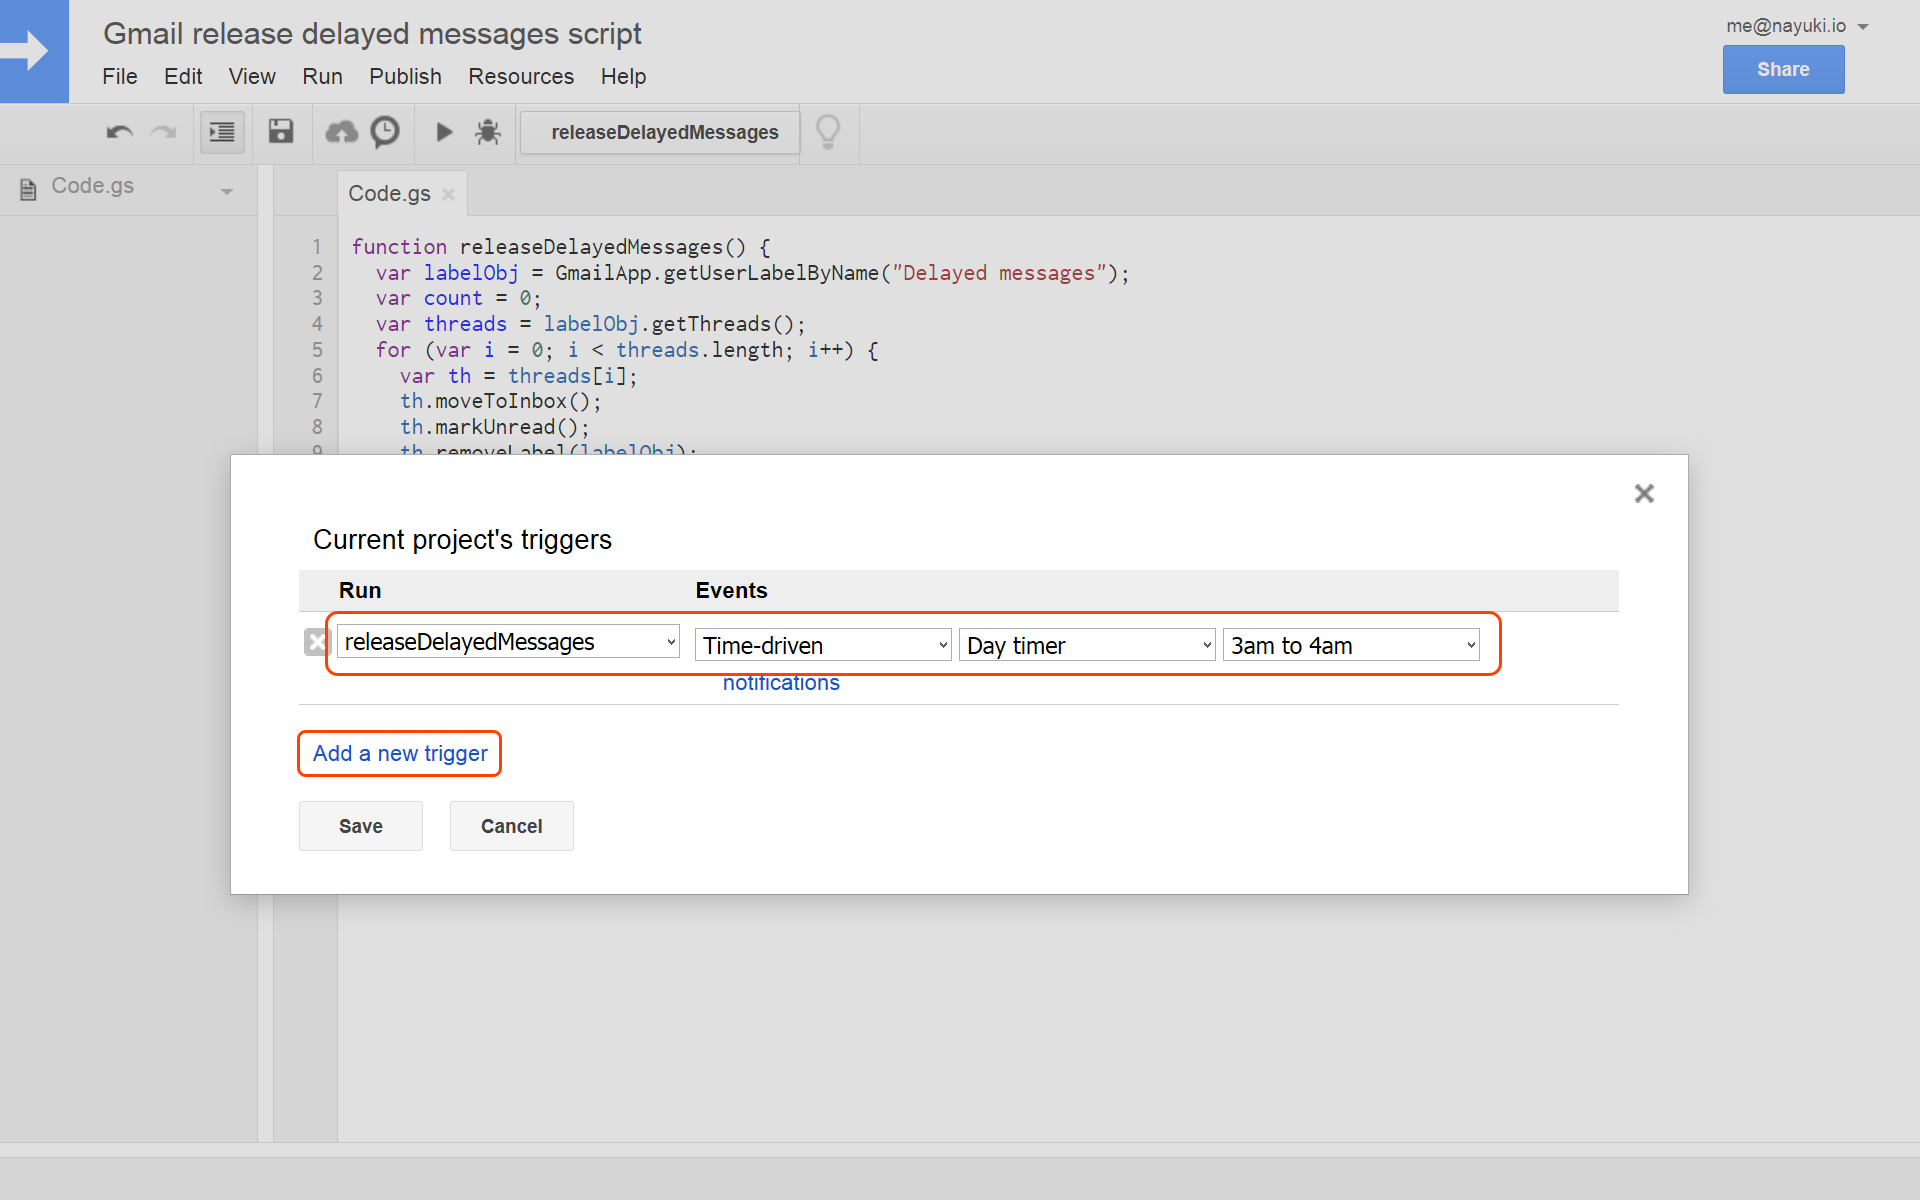Click code line th.moveToInbox()
This screenshot has width=1920, height=1200.
500,401
